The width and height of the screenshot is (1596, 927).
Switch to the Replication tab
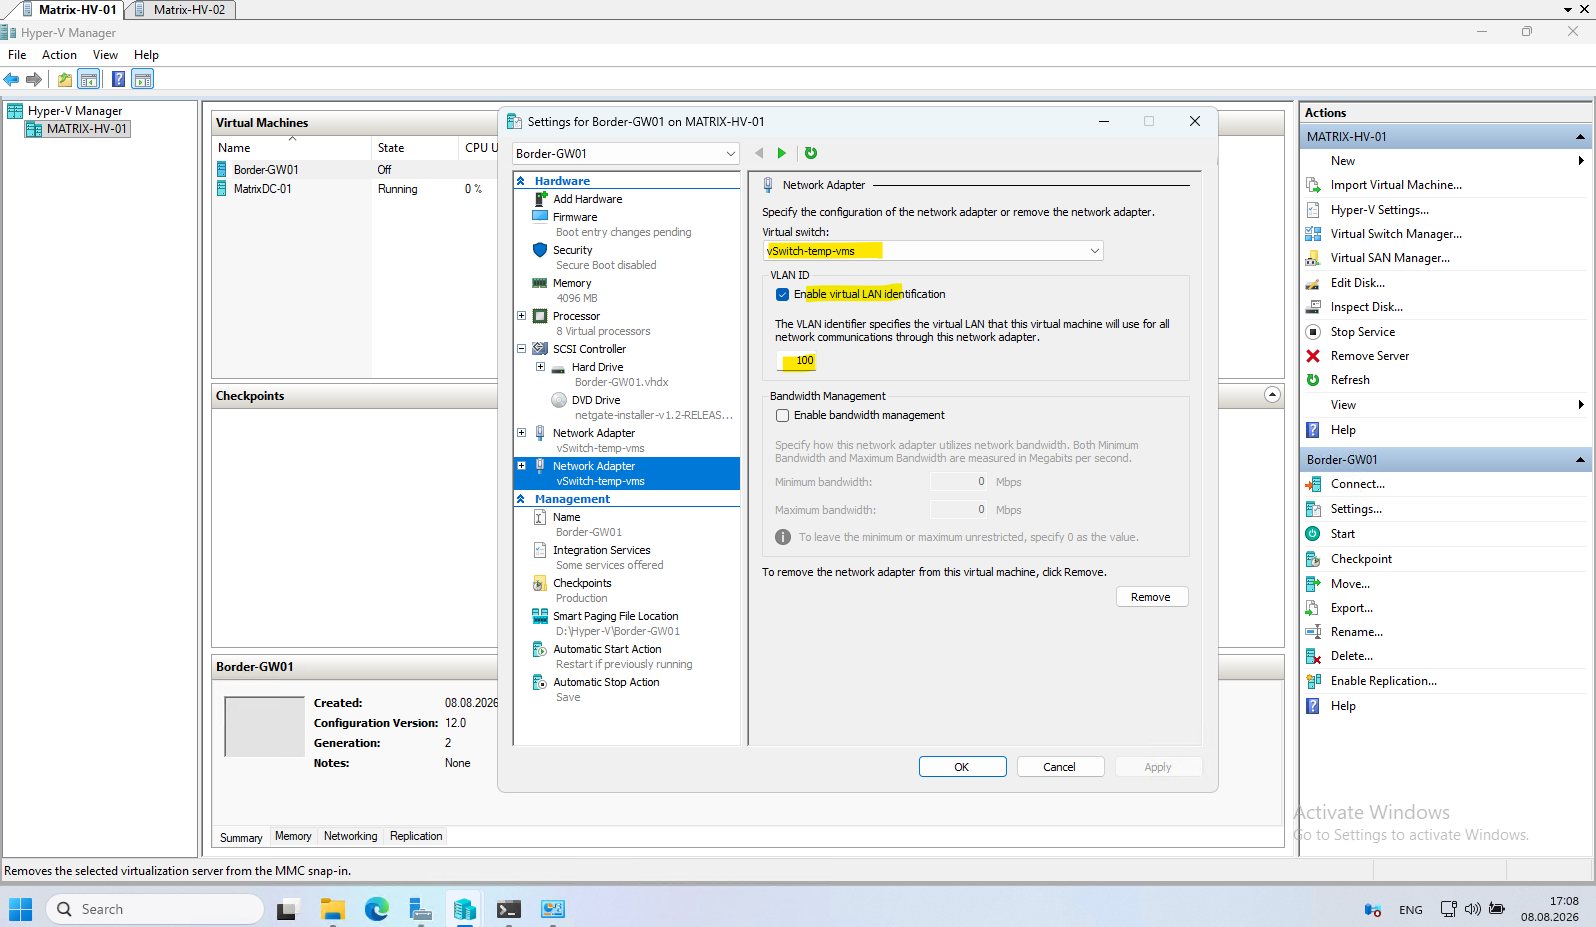click(416, 836)
